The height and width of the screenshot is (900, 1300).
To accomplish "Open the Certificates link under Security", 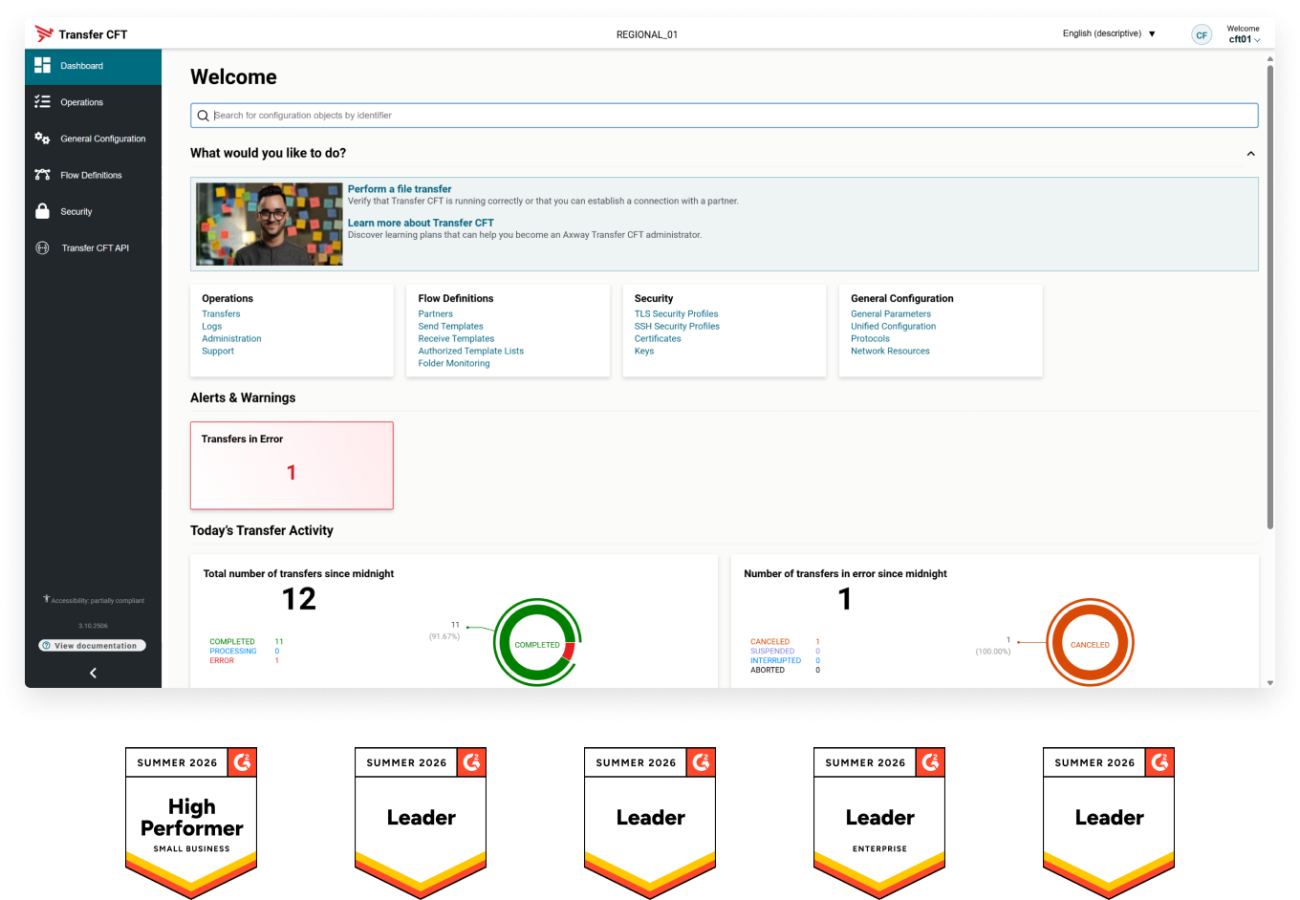I will [658, 338].
